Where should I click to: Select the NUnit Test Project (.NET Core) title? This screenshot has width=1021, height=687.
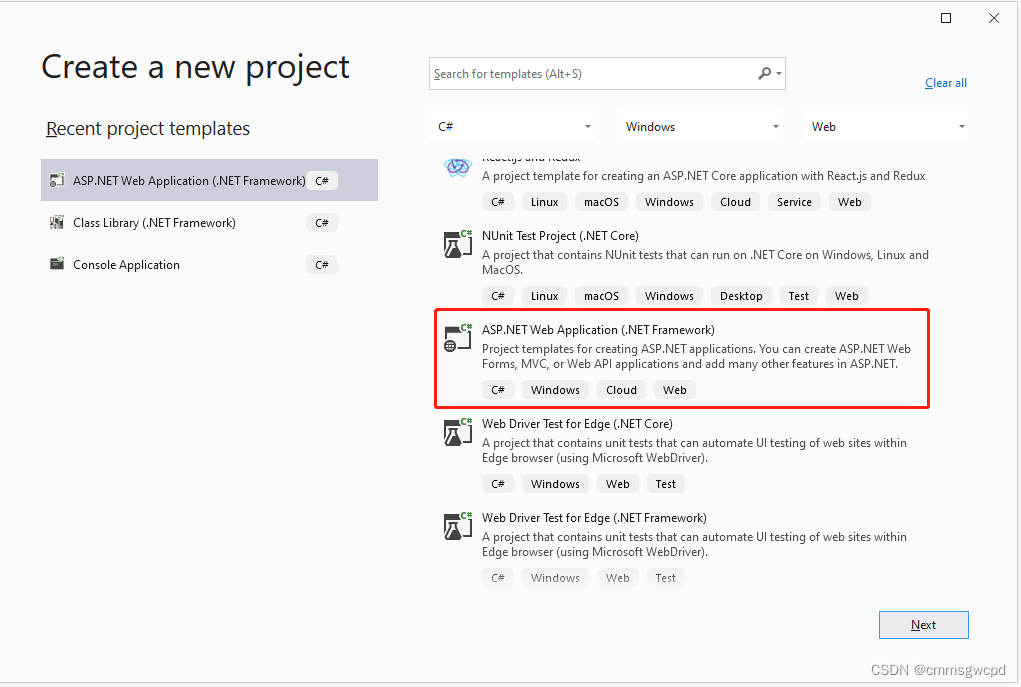560,236
